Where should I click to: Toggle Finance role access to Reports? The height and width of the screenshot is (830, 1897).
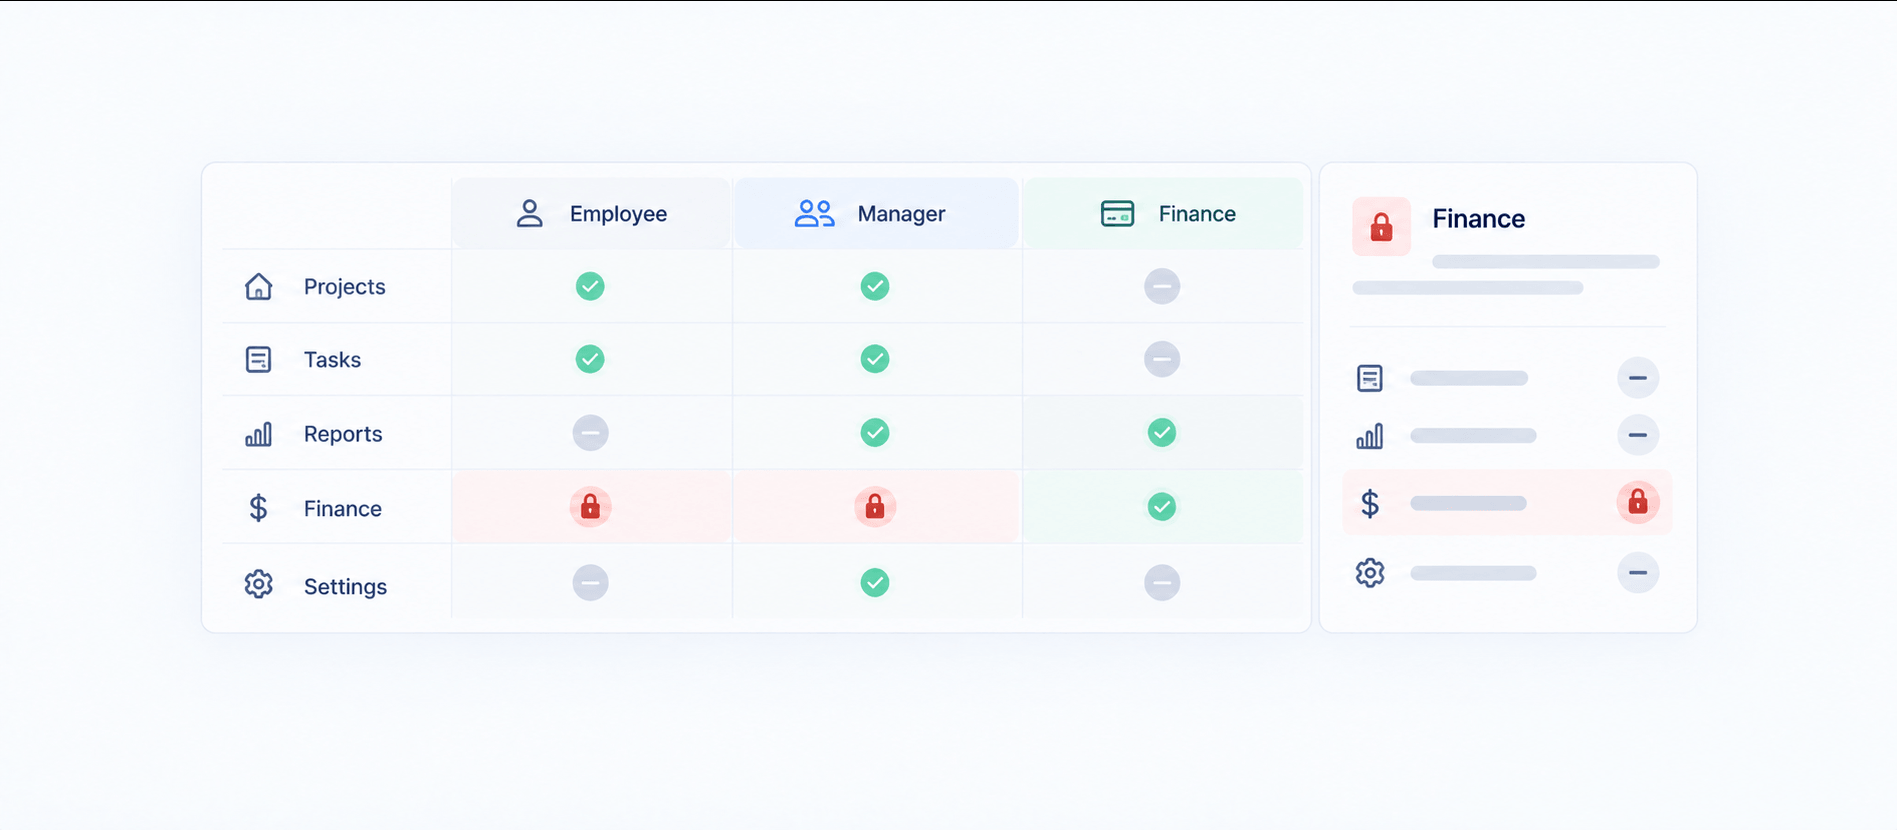[x=1162, y=433]
